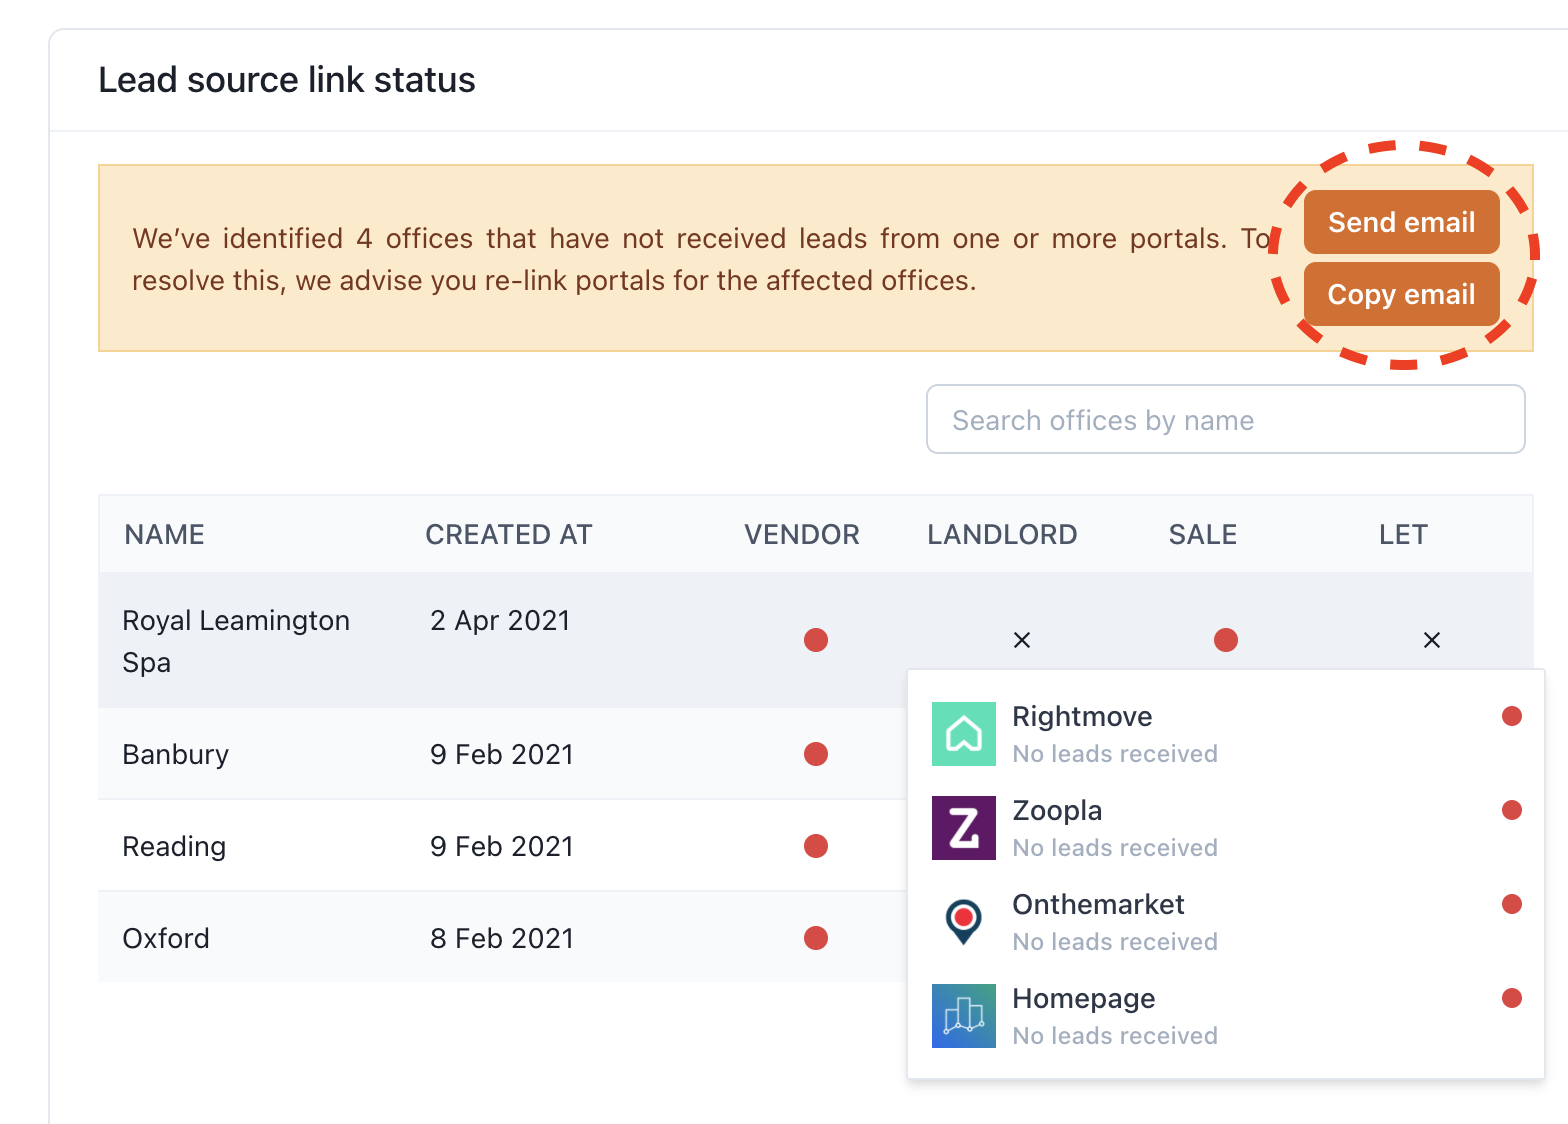Screen dimensions: 1568x1124
Task: Click Banbury vendor status red dot
Action: point(816,754)
